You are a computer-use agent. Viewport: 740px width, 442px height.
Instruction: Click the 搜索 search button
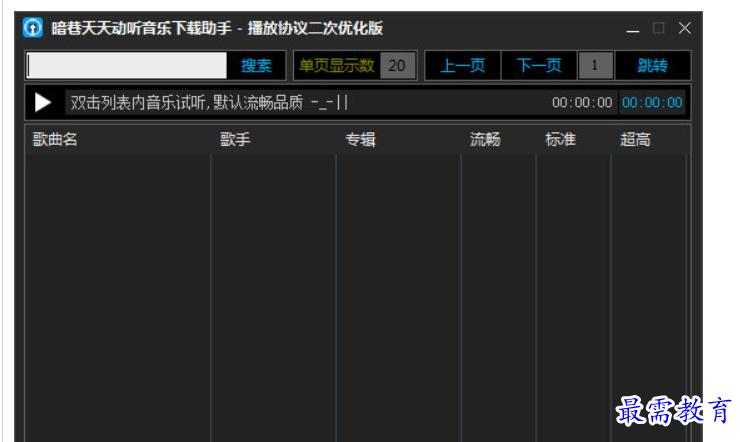tap(256, 65)
